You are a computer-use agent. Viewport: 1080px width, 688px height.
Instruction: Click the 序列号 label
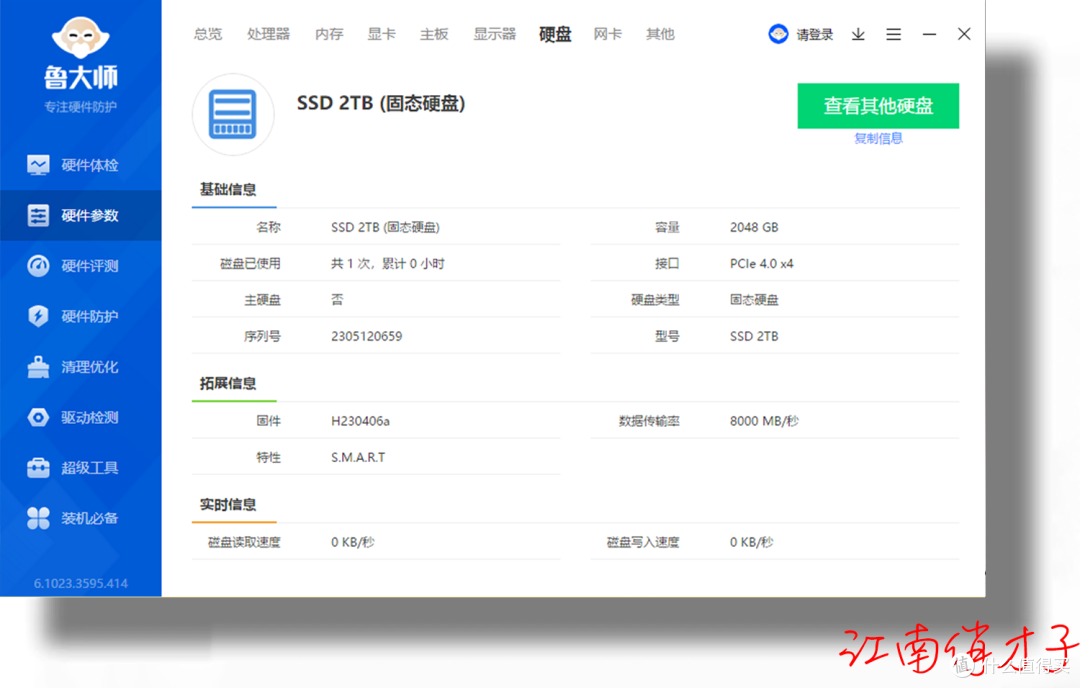coord(262,336)
